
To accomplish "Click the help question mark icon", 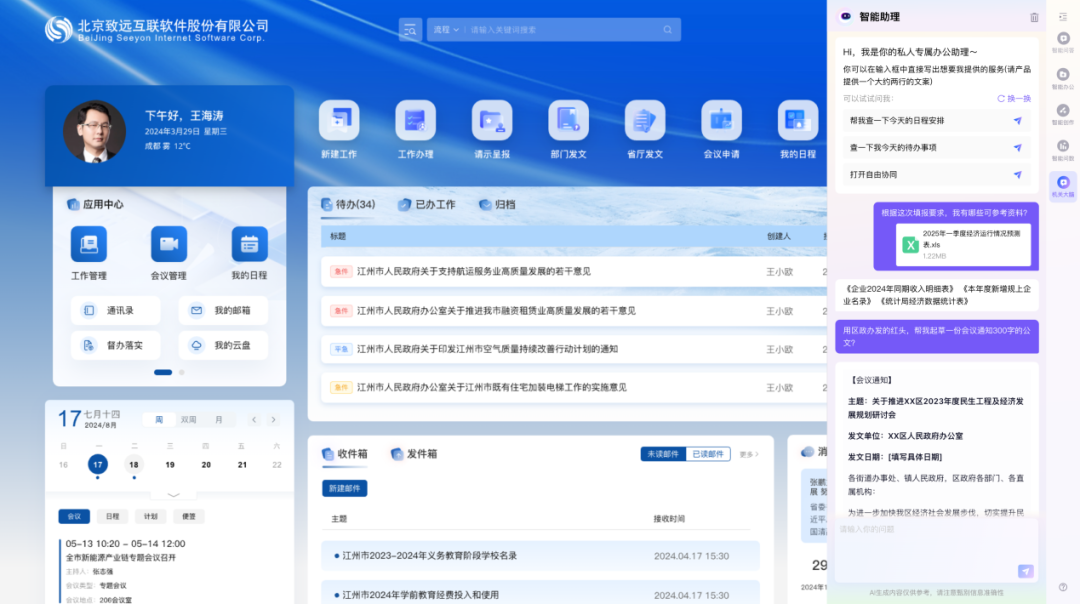I will click(x=1063, y=587).
